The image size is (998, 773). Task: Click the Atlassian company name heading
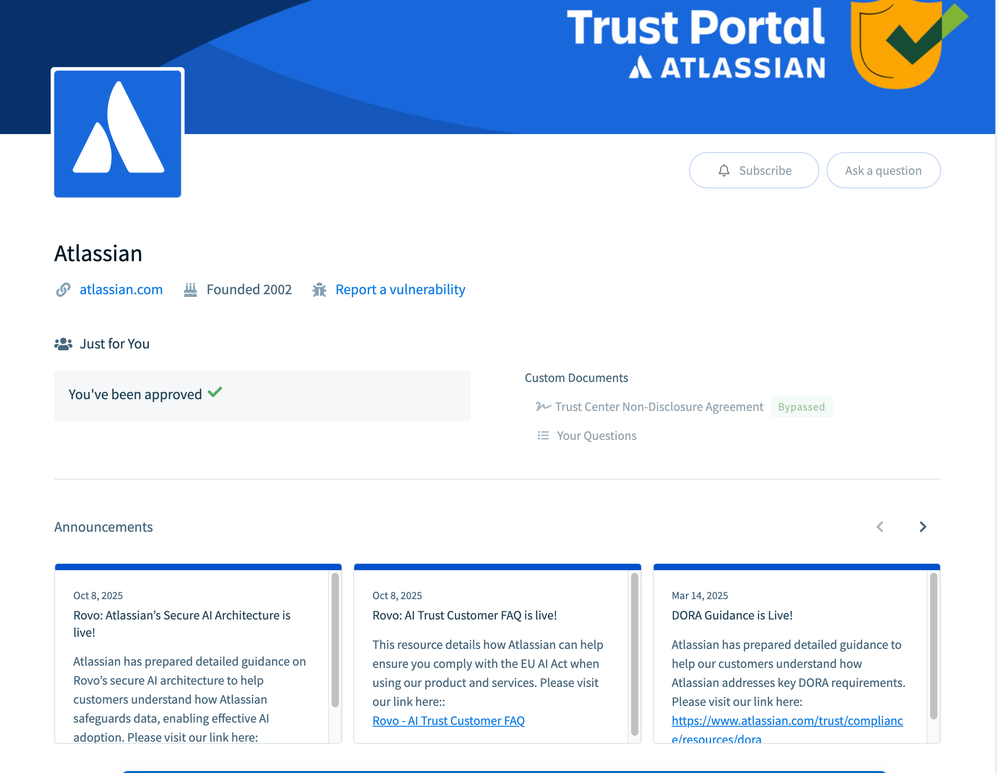pos(98,253)
